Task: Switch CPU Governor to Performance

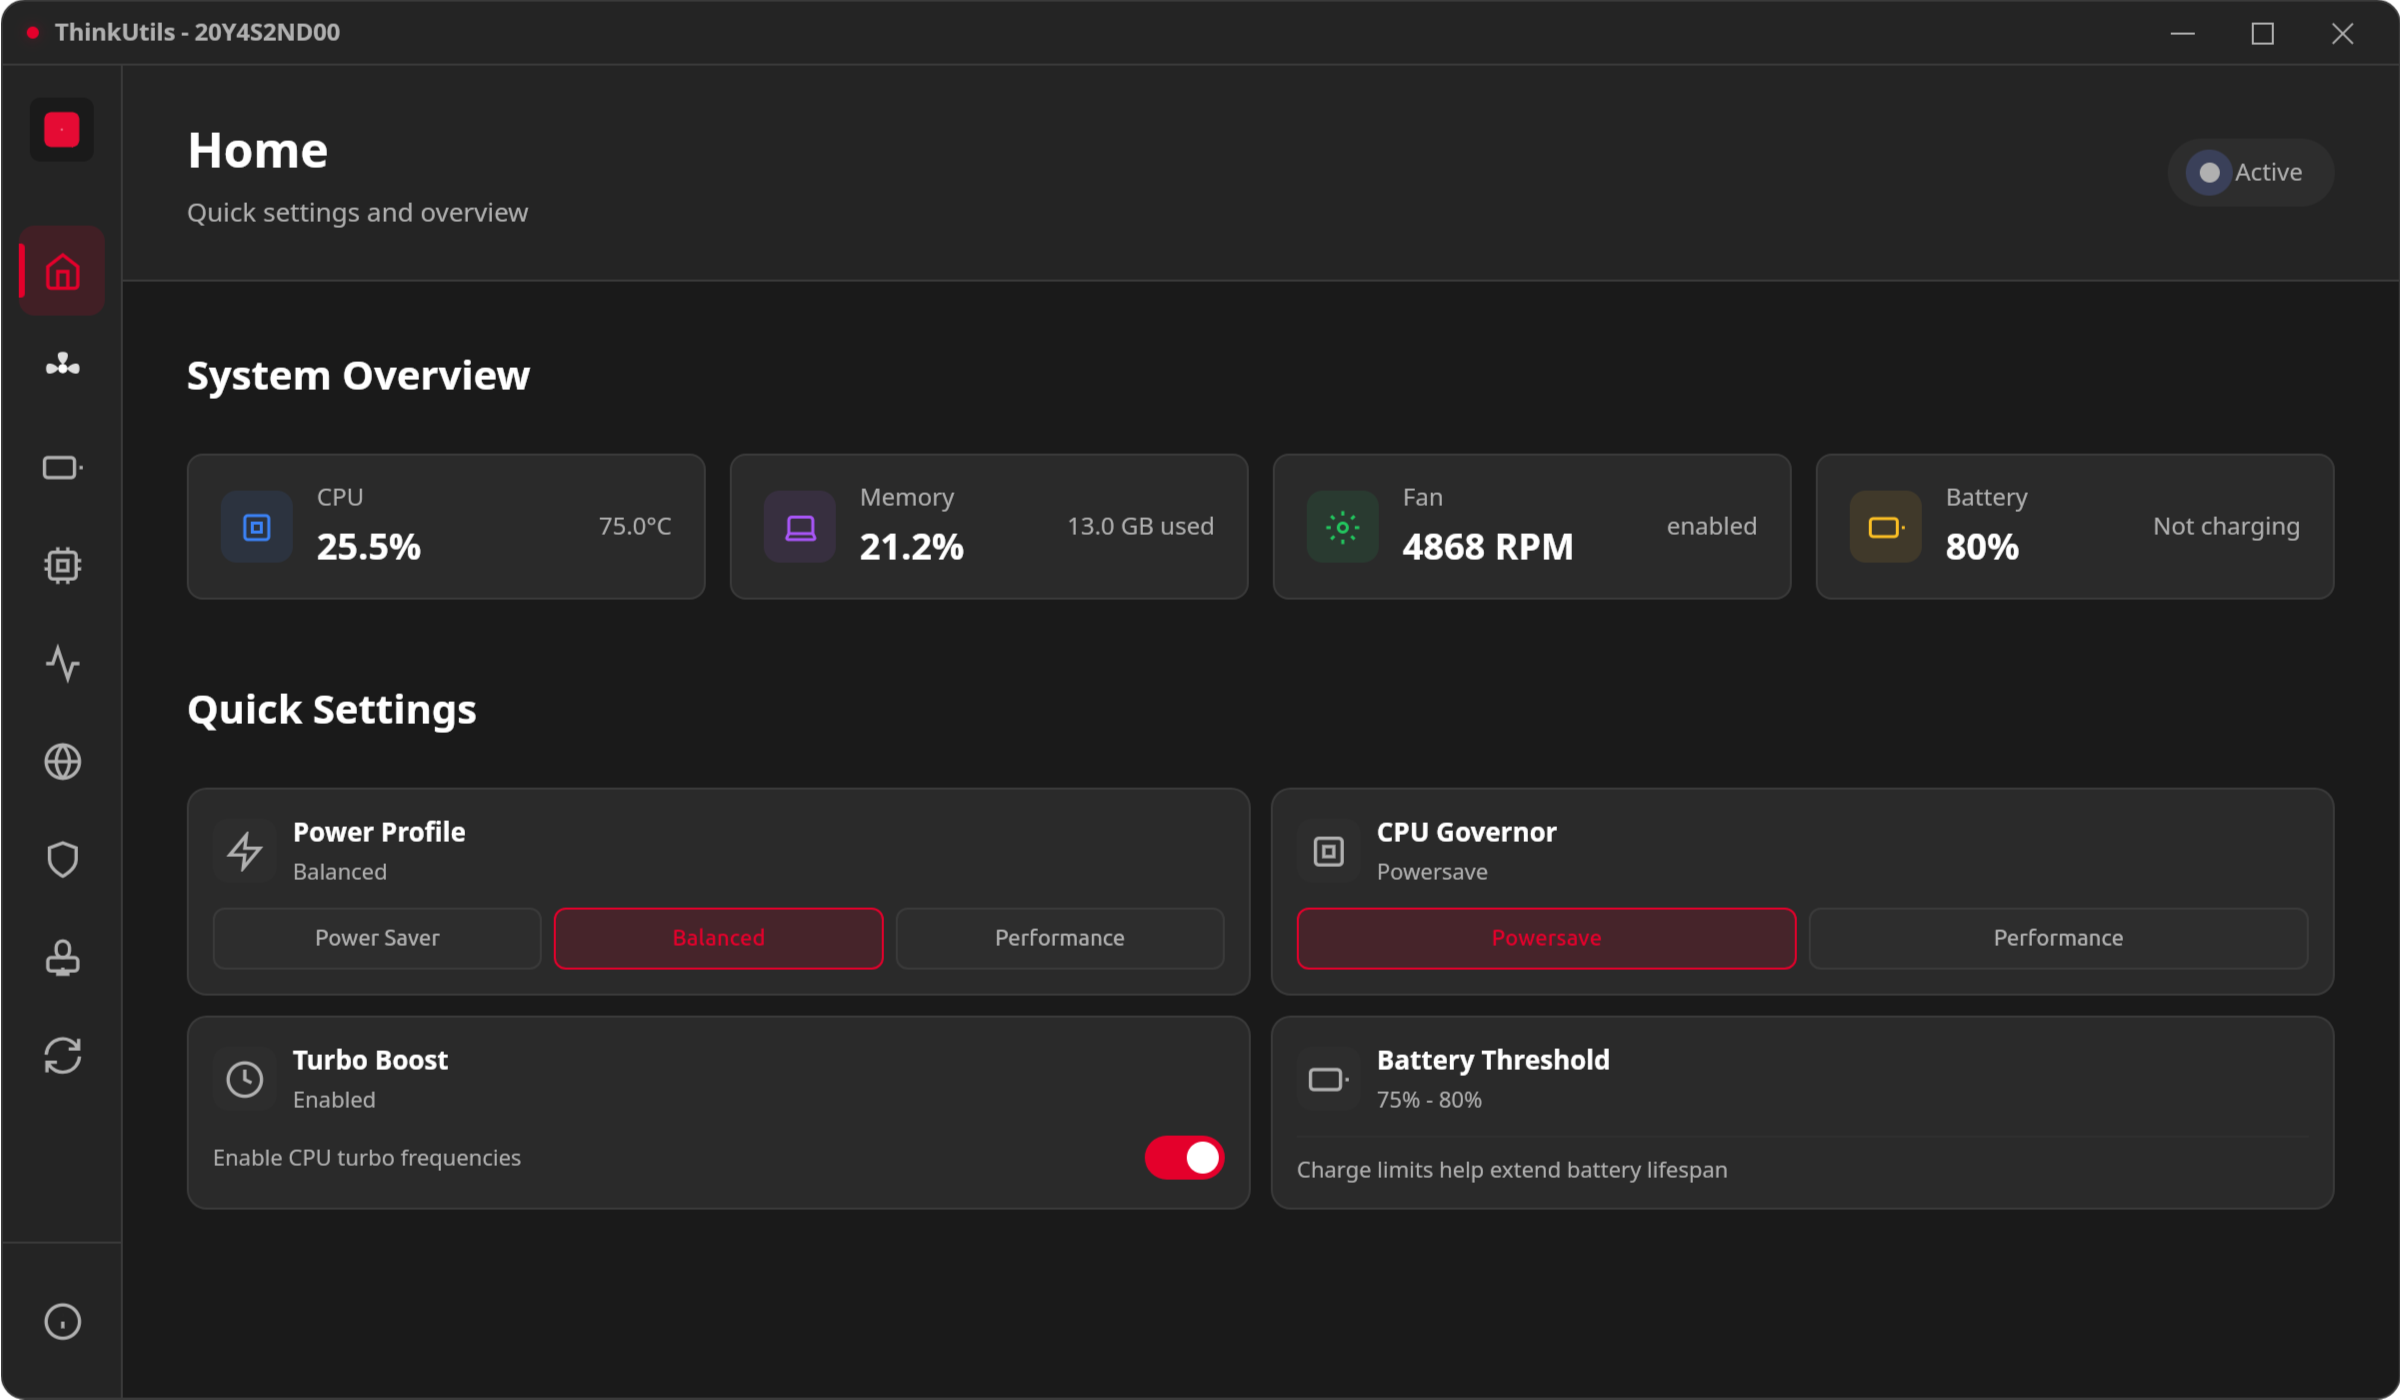Action: tap(2057, 938)
